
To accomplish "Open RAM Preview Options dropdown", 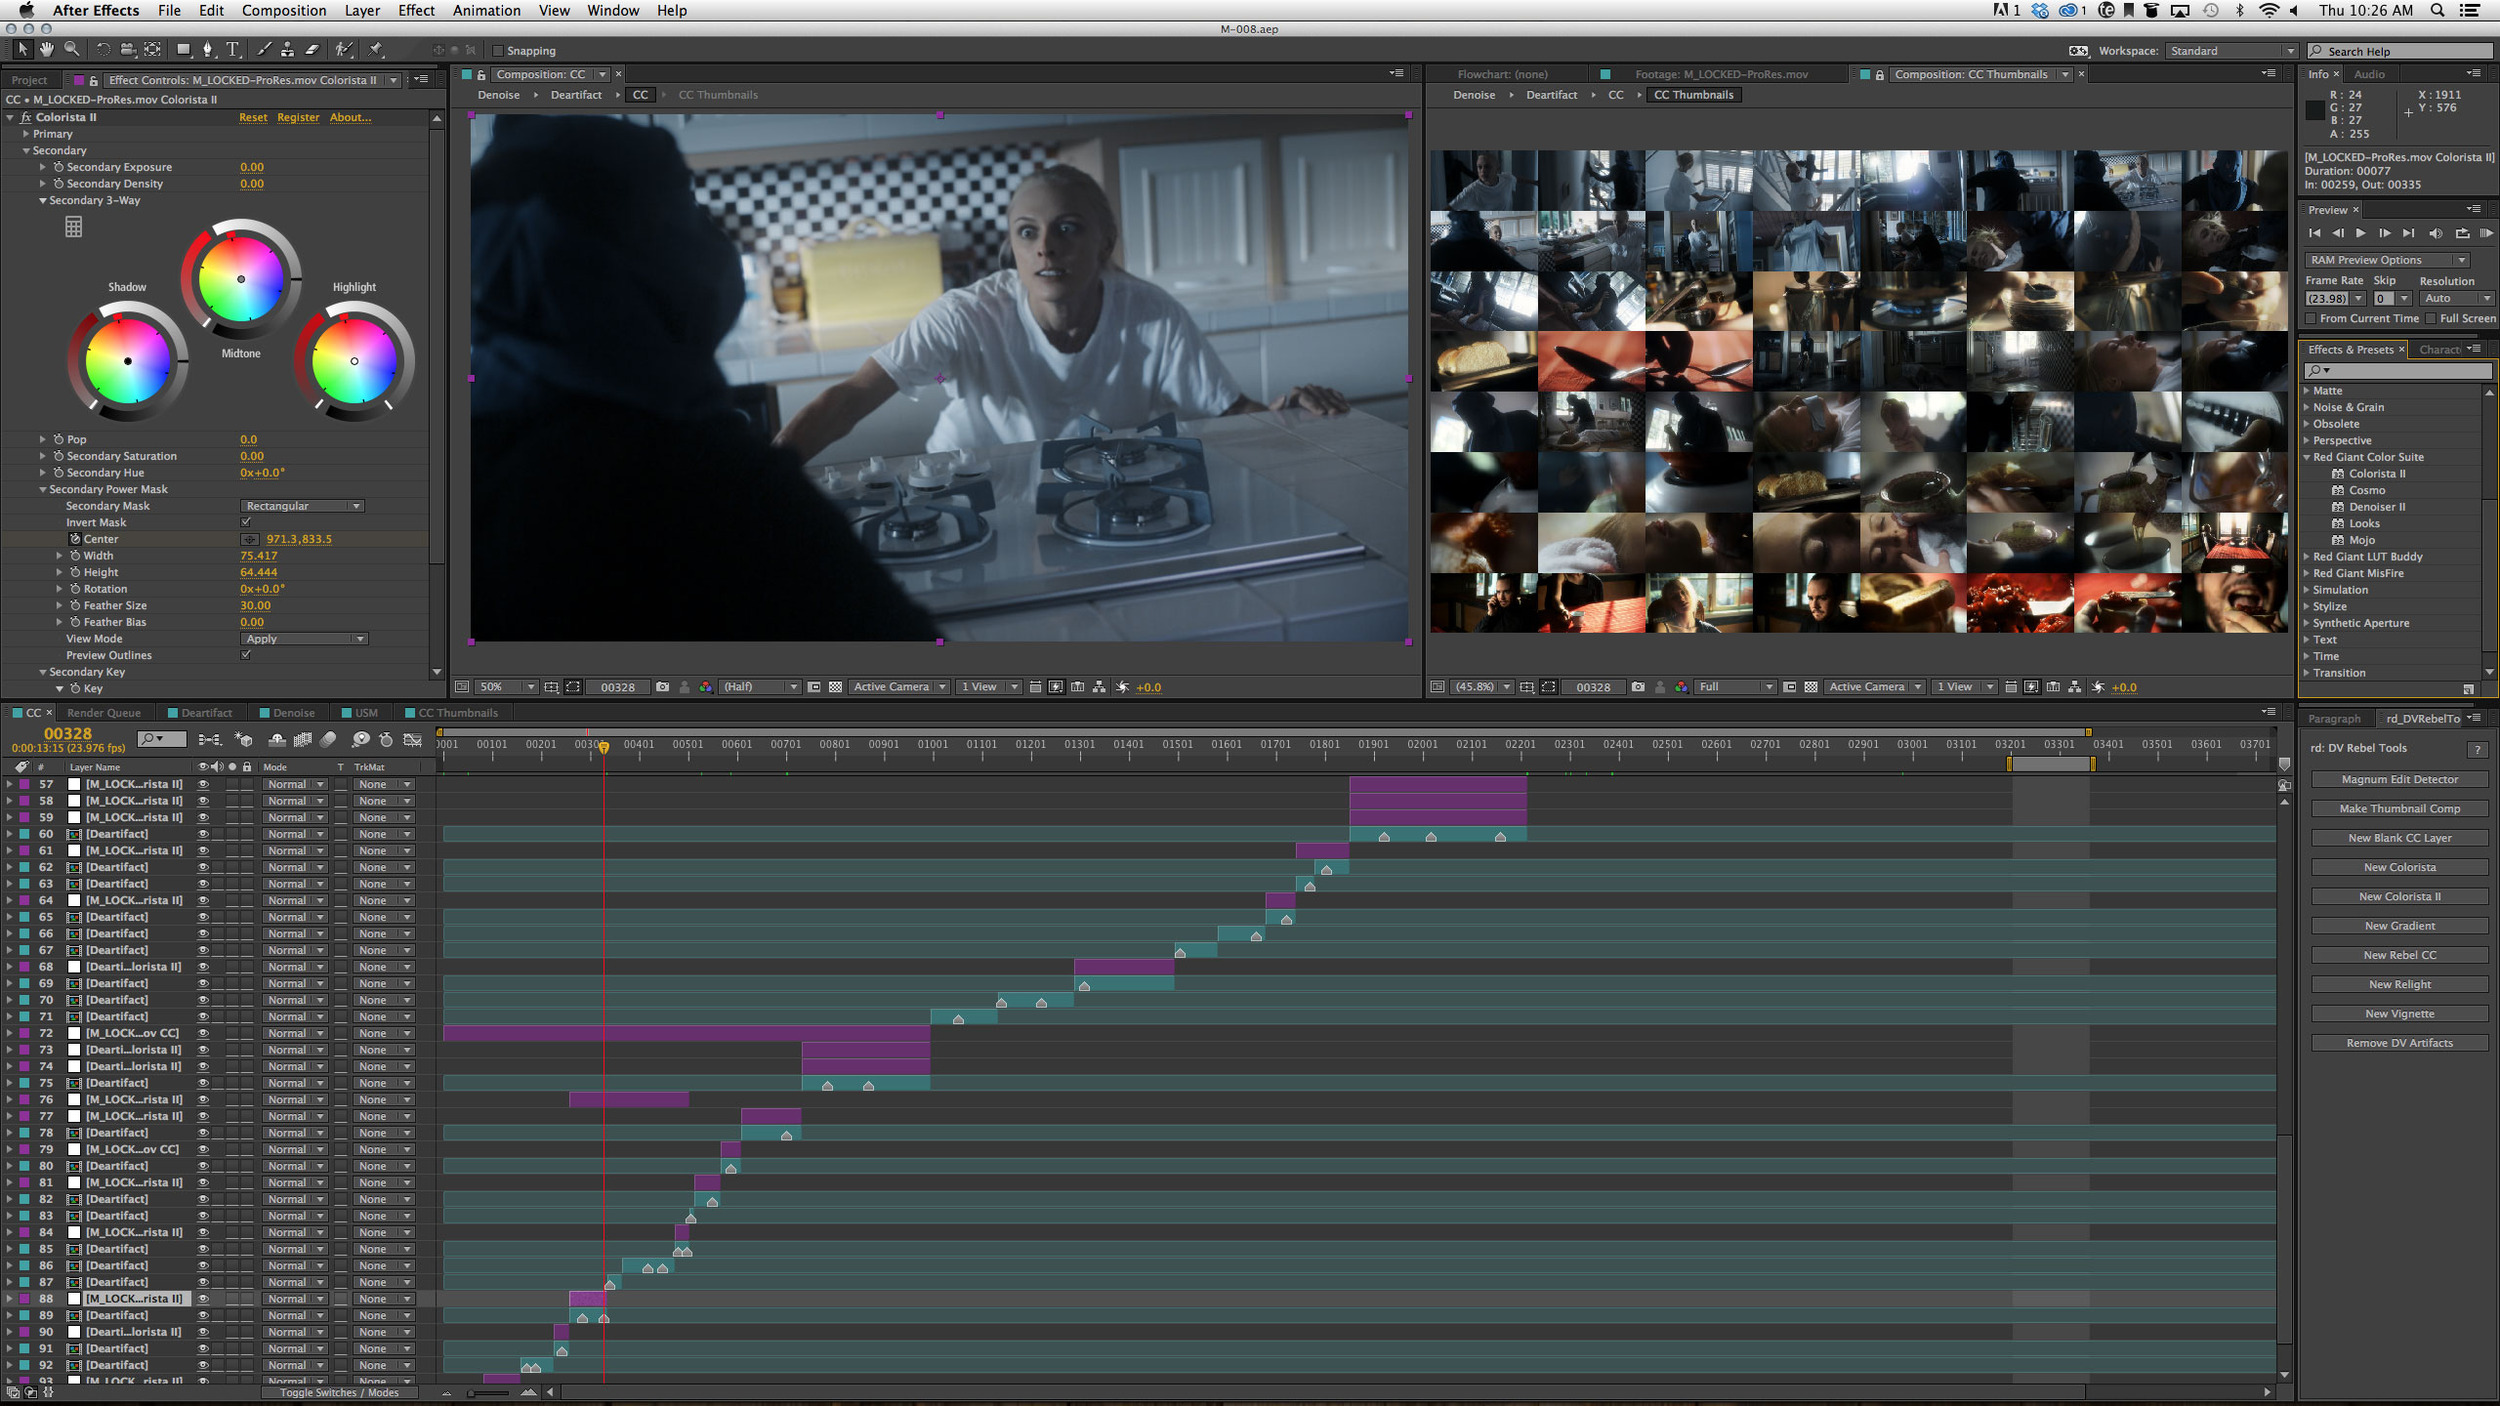I will tap(2387, 260).
